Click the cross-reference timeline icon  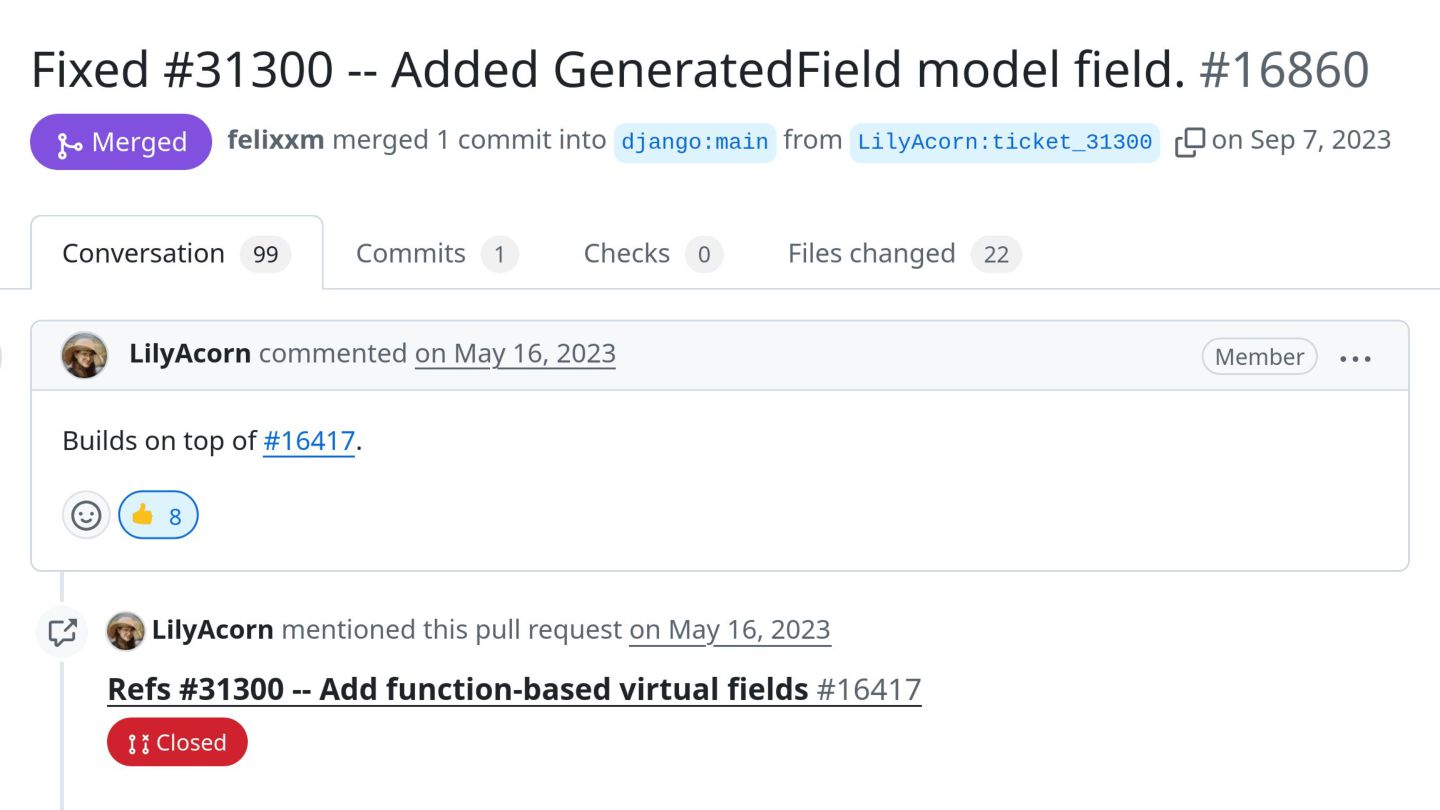click(62, 631)
